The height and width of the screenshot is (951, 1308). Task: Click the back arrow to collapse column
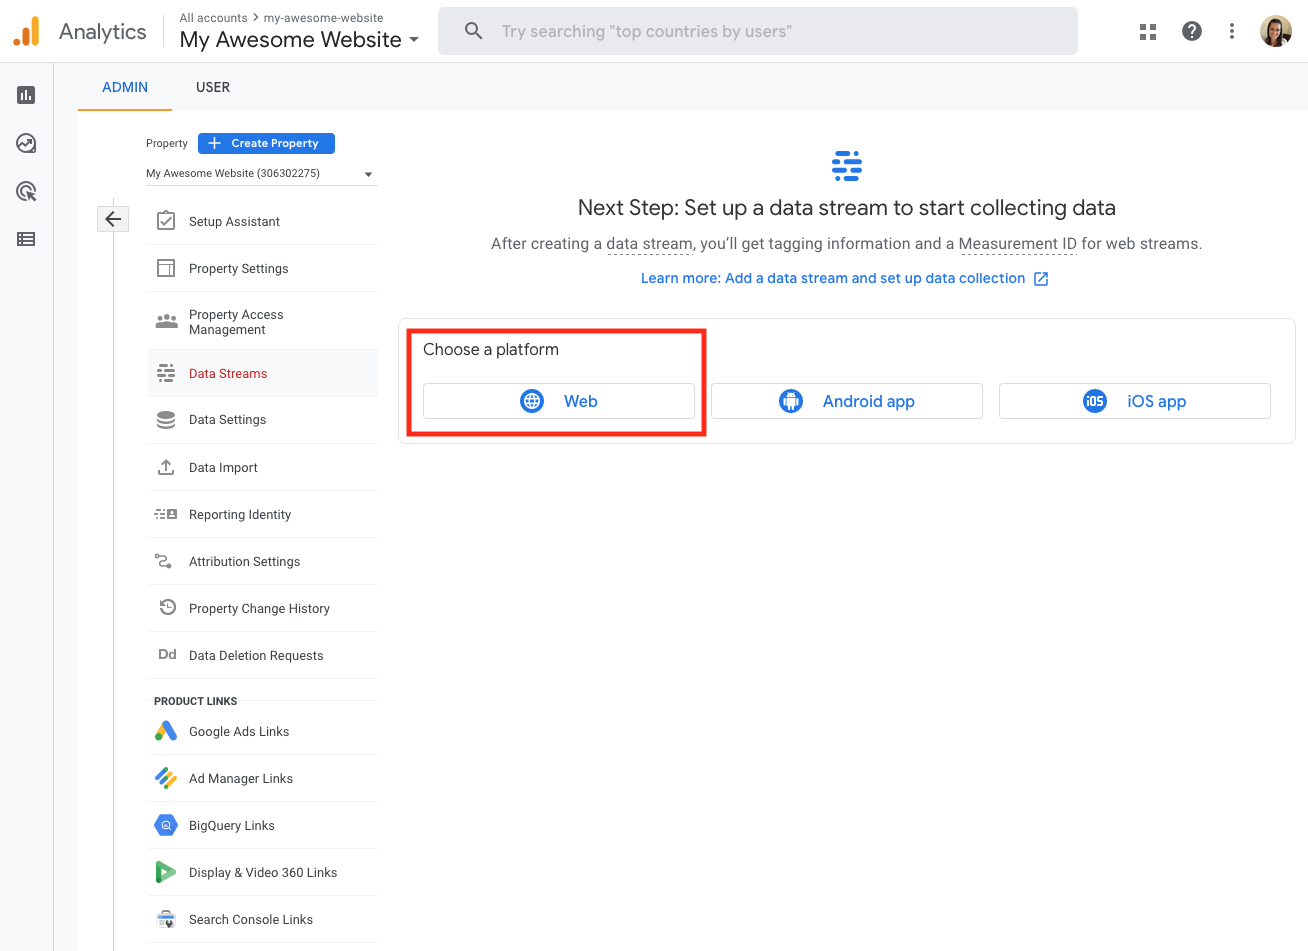[x=113, y=219]
